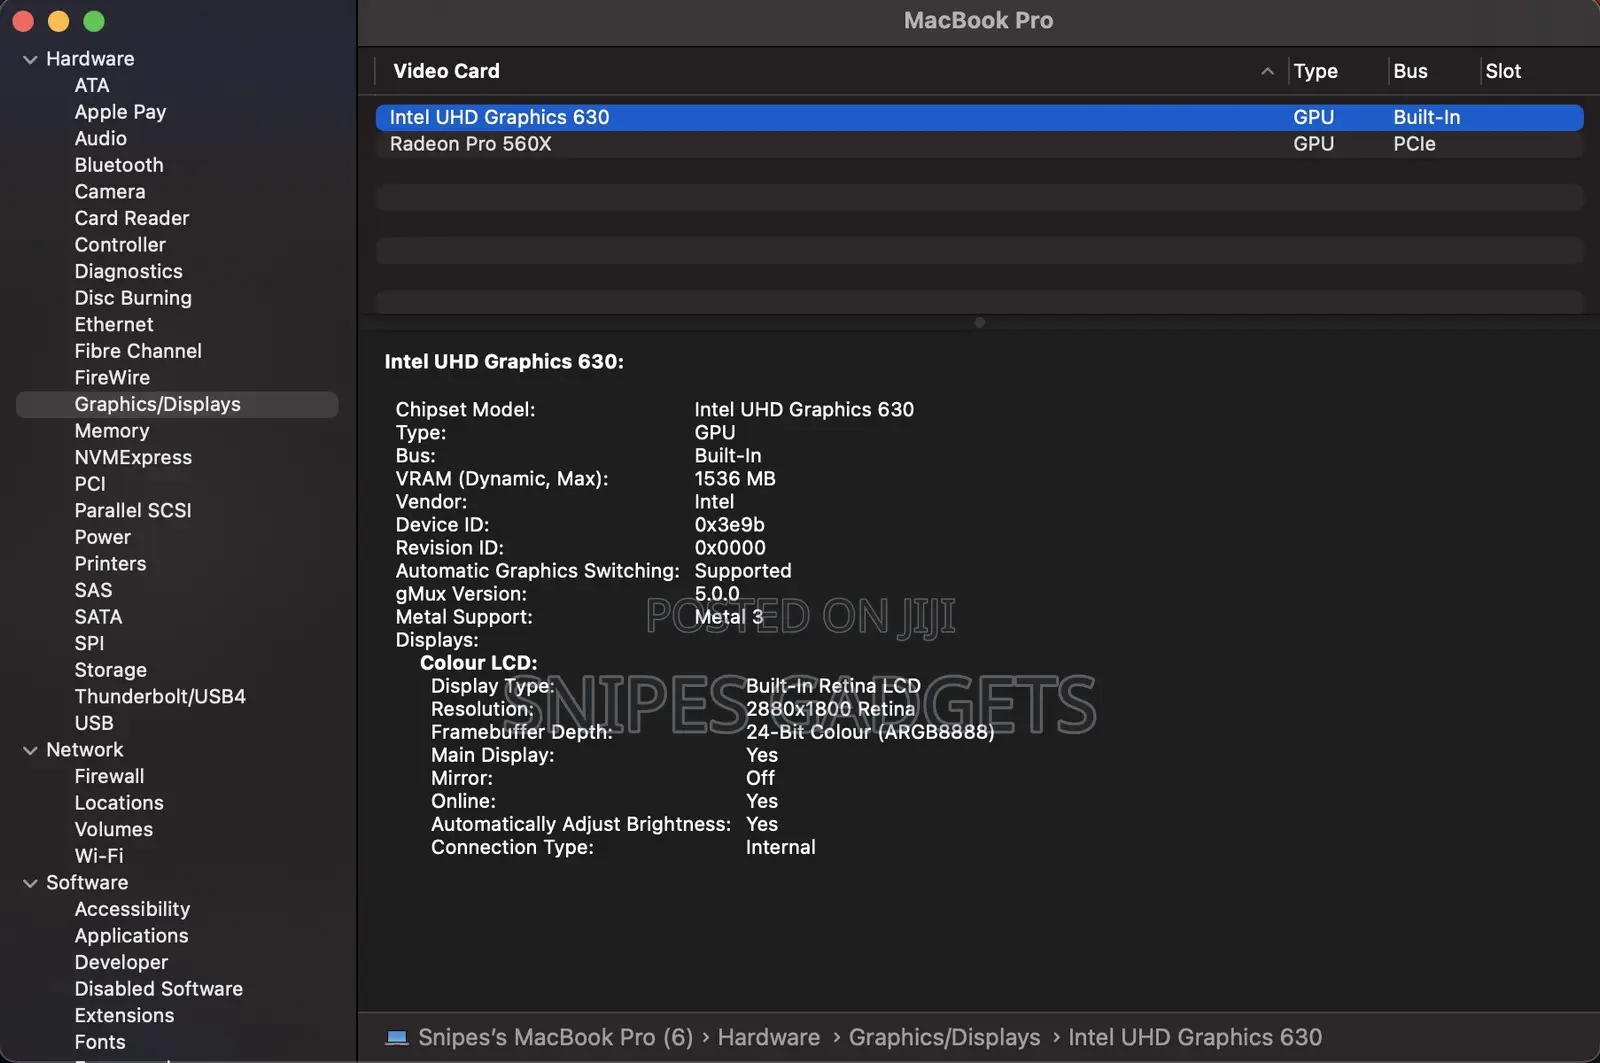Screen dimensions: 1600x1063
Task: Select Controller in the sidebar
Action: [x=120, y=245]
